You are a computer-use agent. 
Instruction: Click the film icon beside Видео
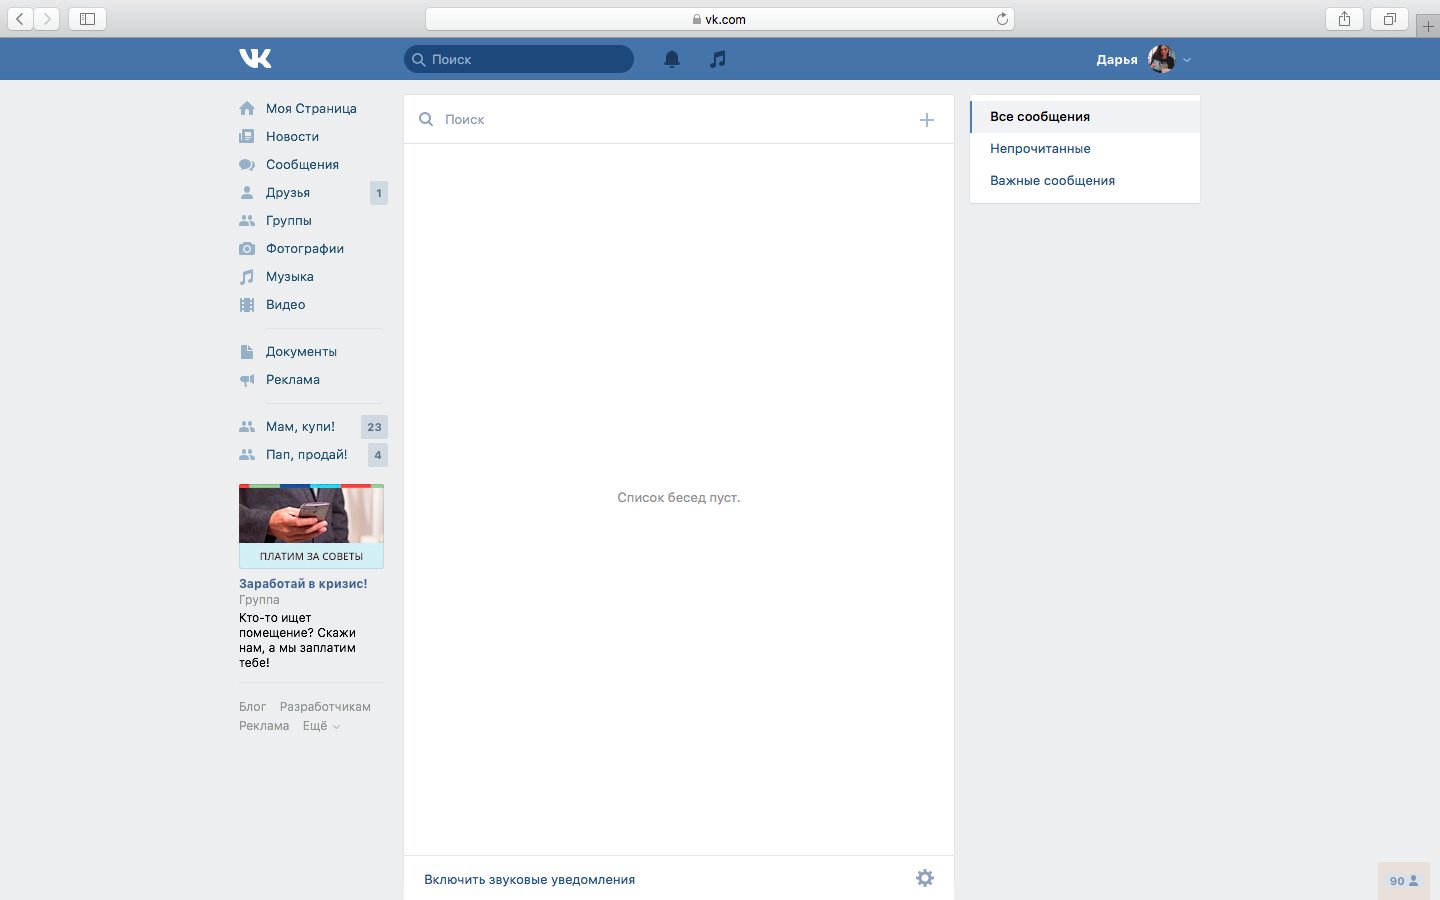point(247,304)
